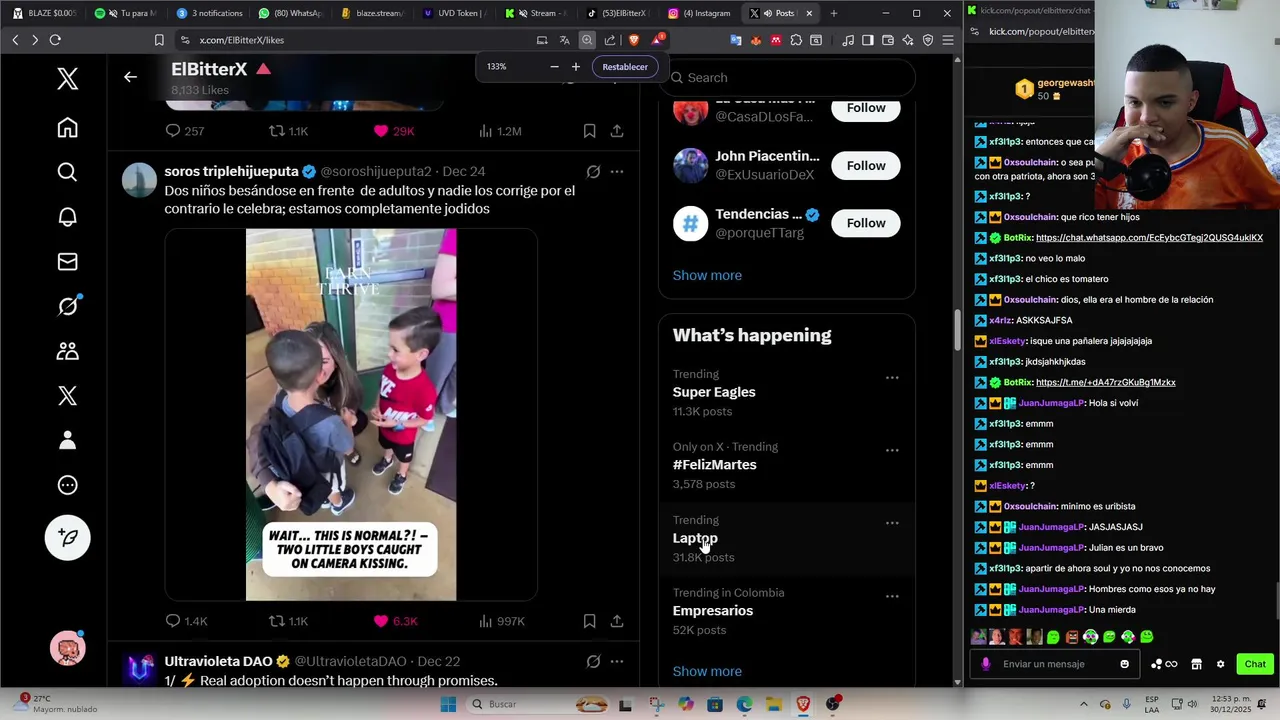Switch to 3 notifications browser tab
This screenshot has width=1280, height=720.
coord(209,13)
